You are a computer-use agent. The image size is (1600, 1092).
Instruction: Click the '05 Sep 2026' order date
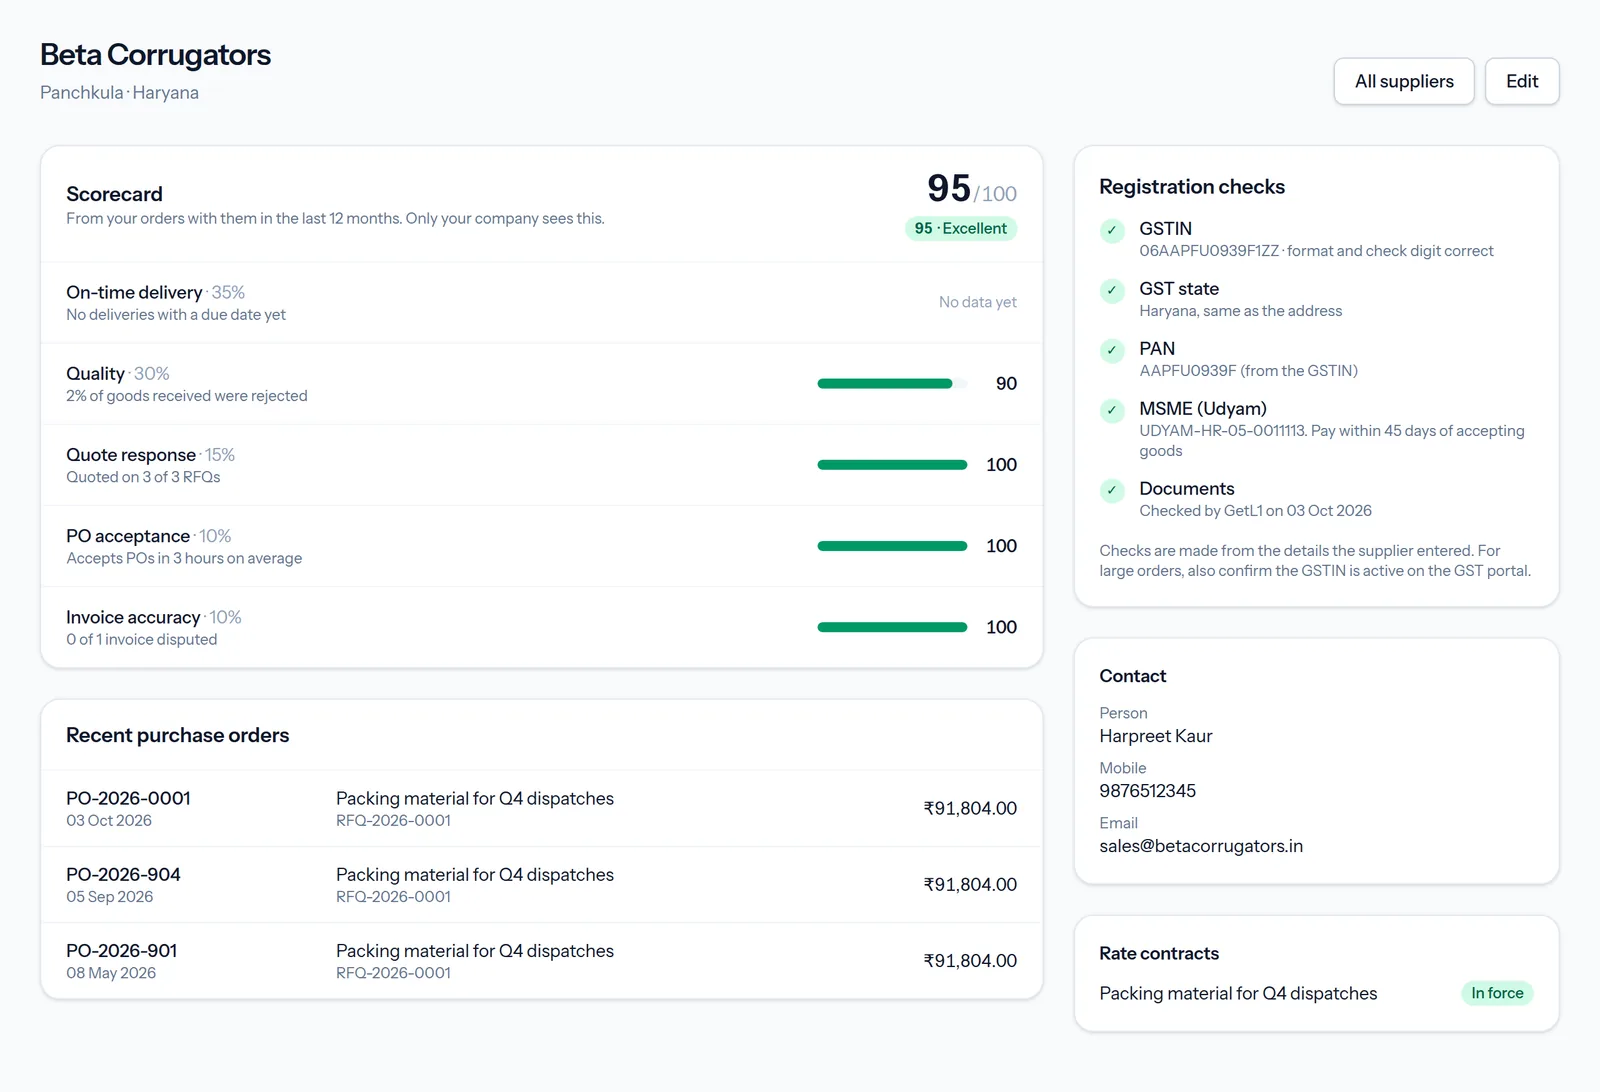pyautogui.click(x=110, y=897)
